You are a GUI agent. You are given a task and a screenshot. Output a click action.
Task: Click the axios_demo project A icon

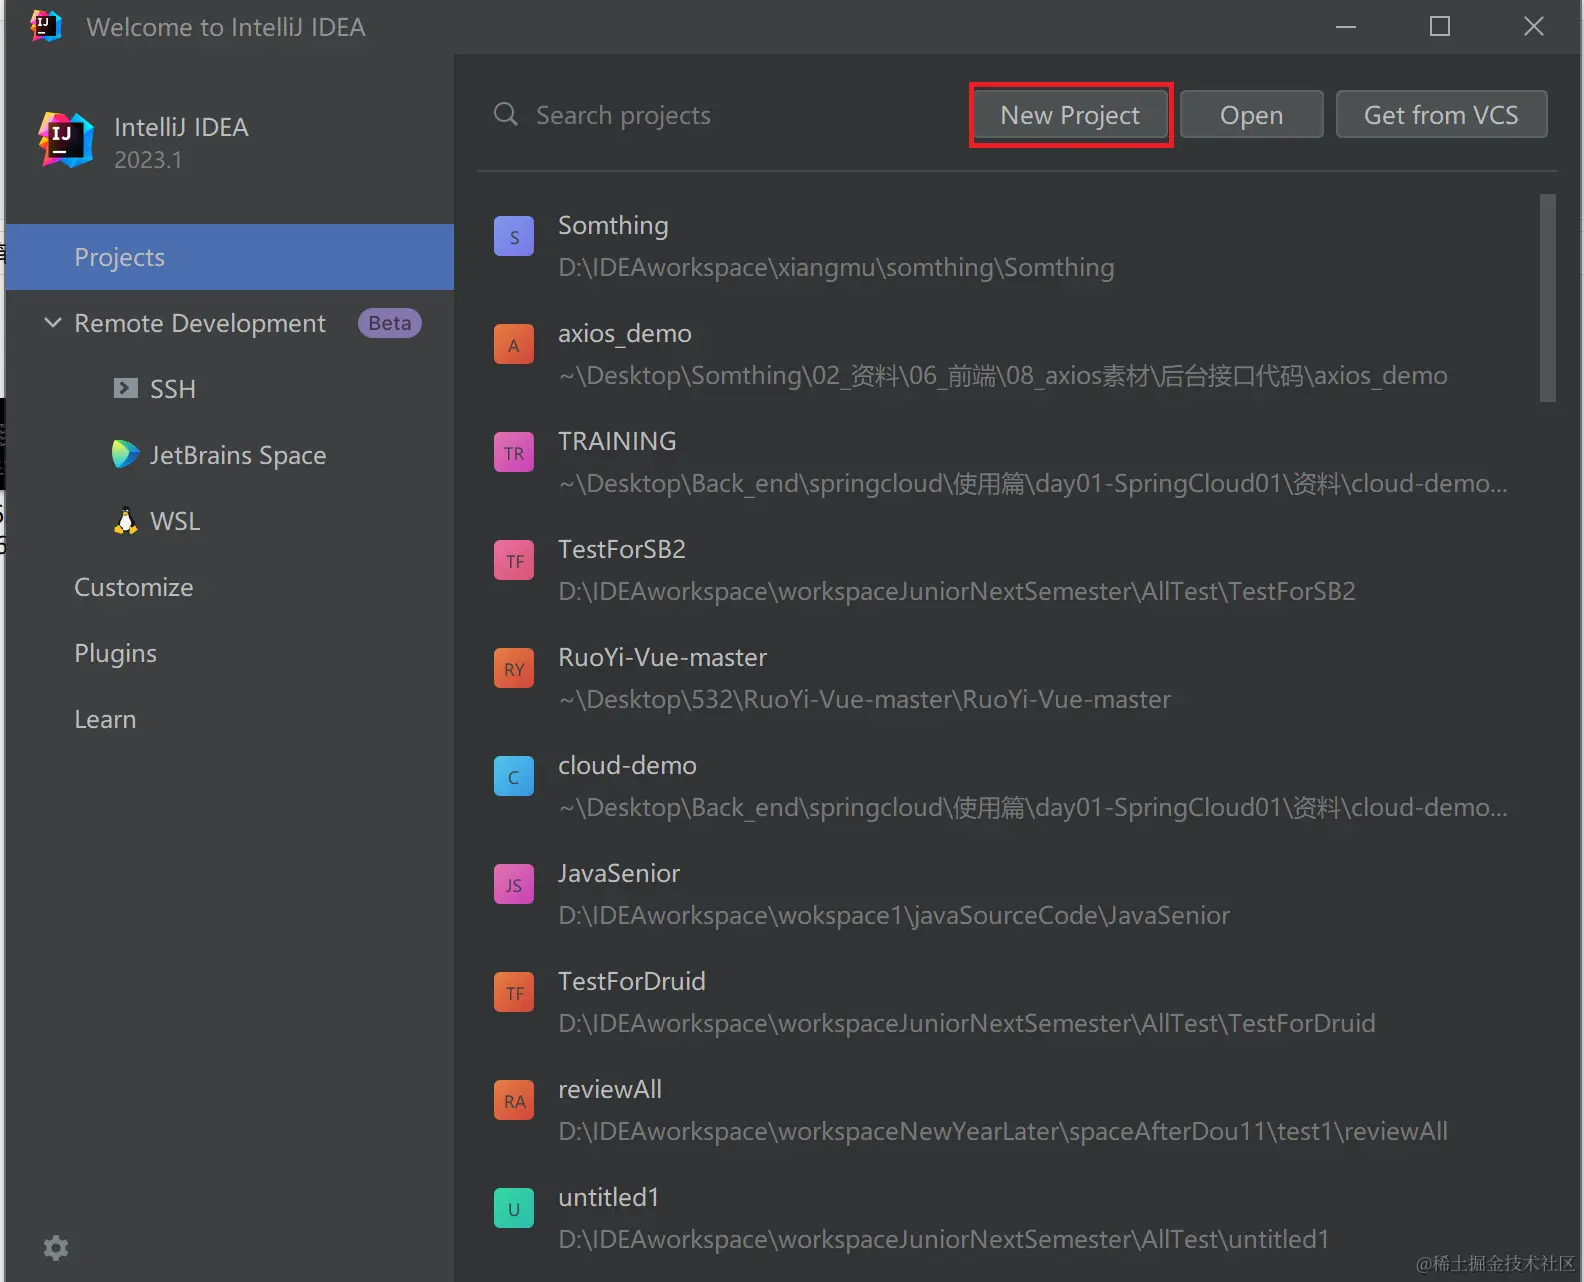(x=514, y=344)
